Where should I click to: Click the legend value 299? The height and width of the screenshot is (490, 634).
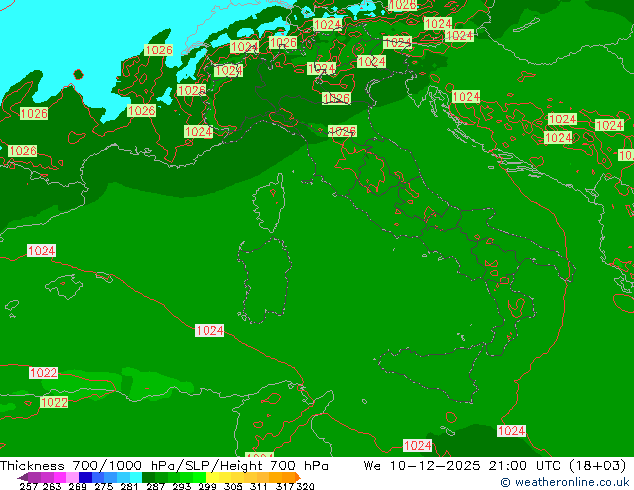pos(207,486)
